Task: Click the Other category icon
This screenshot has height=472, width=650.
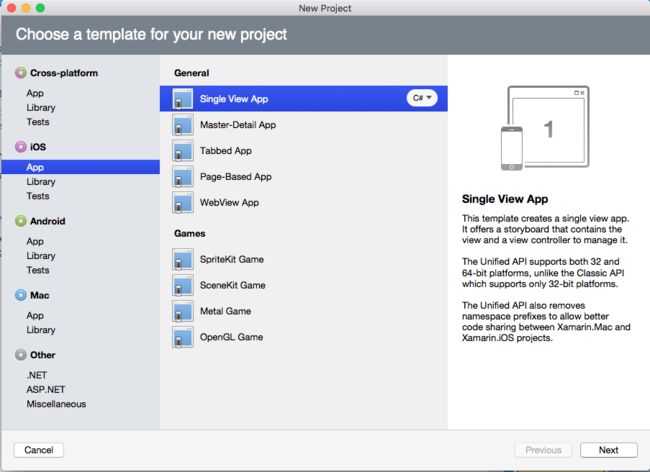Action: 21,355
